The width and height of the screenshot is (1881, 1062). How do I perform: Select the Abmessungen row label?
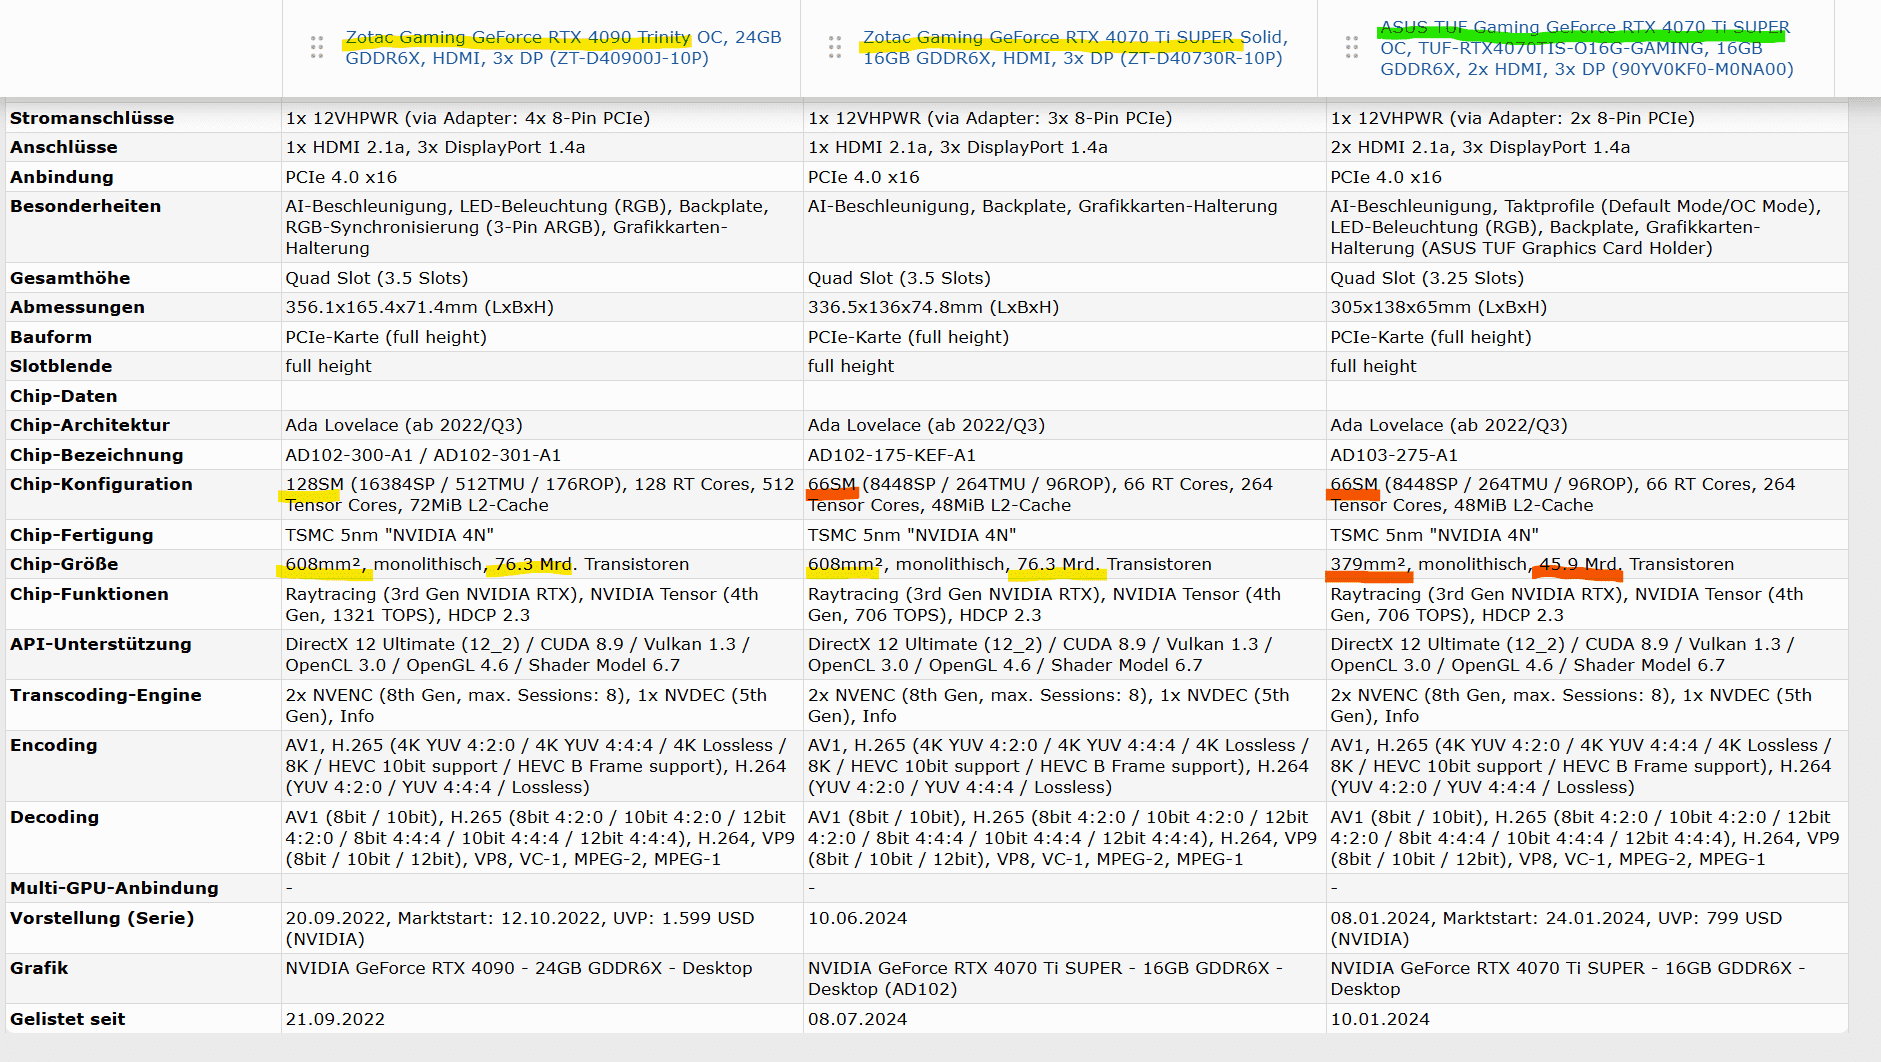pos(77,307)
